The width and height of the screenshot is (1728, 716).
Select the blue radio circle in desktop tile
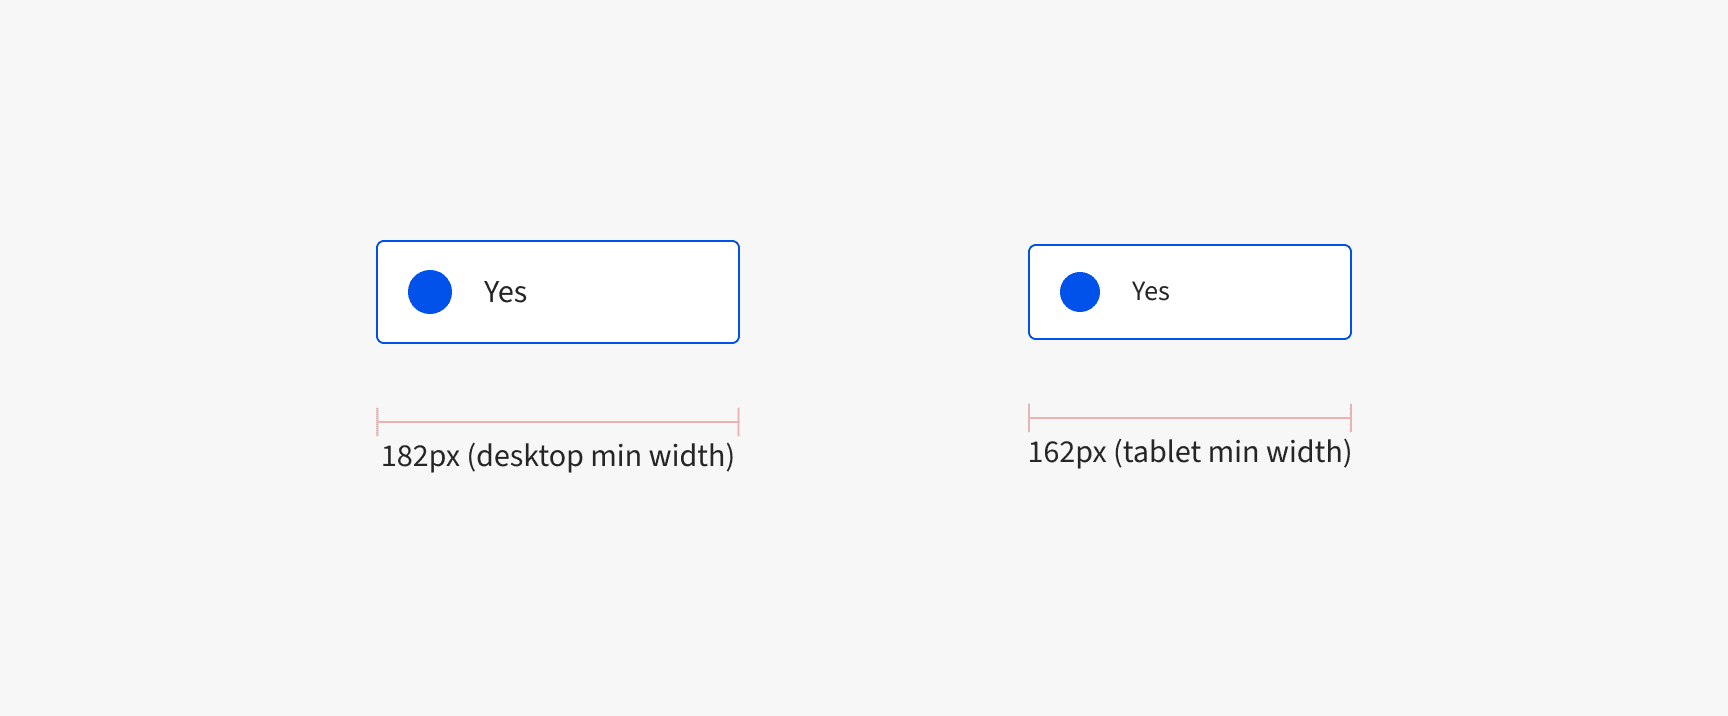[430, 292]
